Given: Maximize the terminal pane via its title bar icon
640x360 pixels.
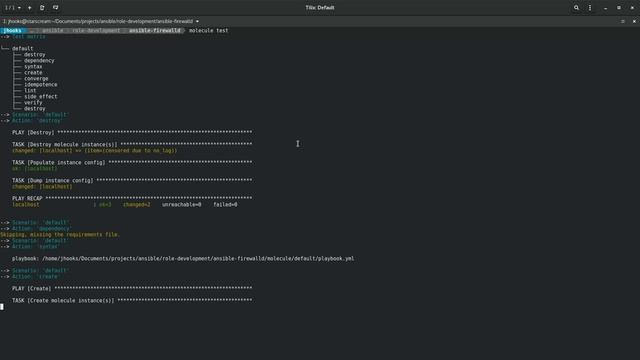Looking at the screenshot, I should coord(623,21).
